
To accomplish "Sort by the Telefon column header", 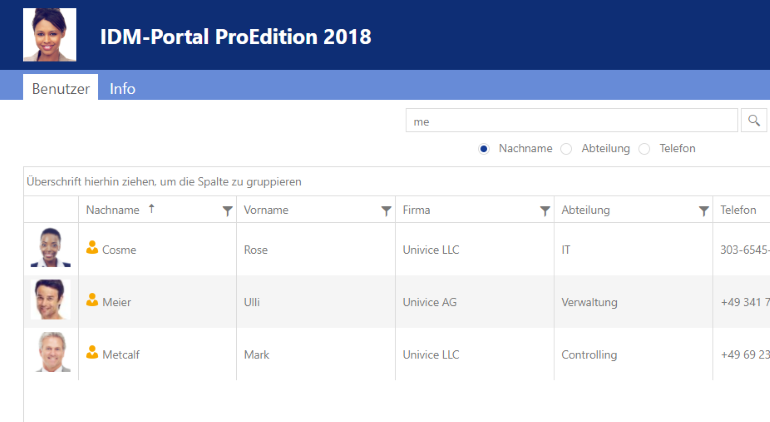I will [738, 210].
